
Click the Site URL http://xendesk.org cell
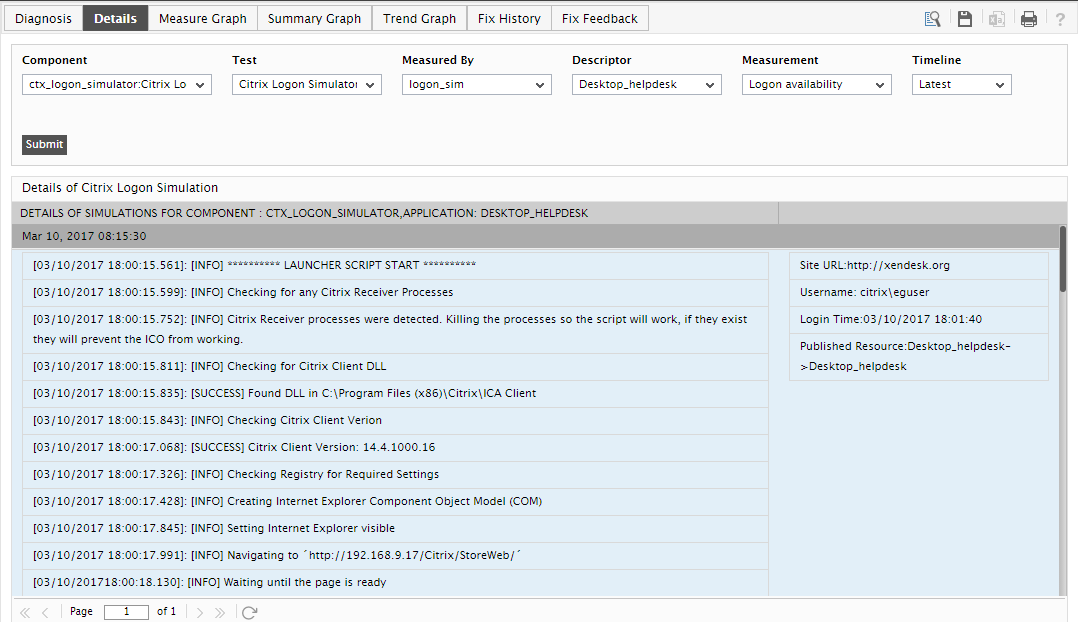click(918, 265)
